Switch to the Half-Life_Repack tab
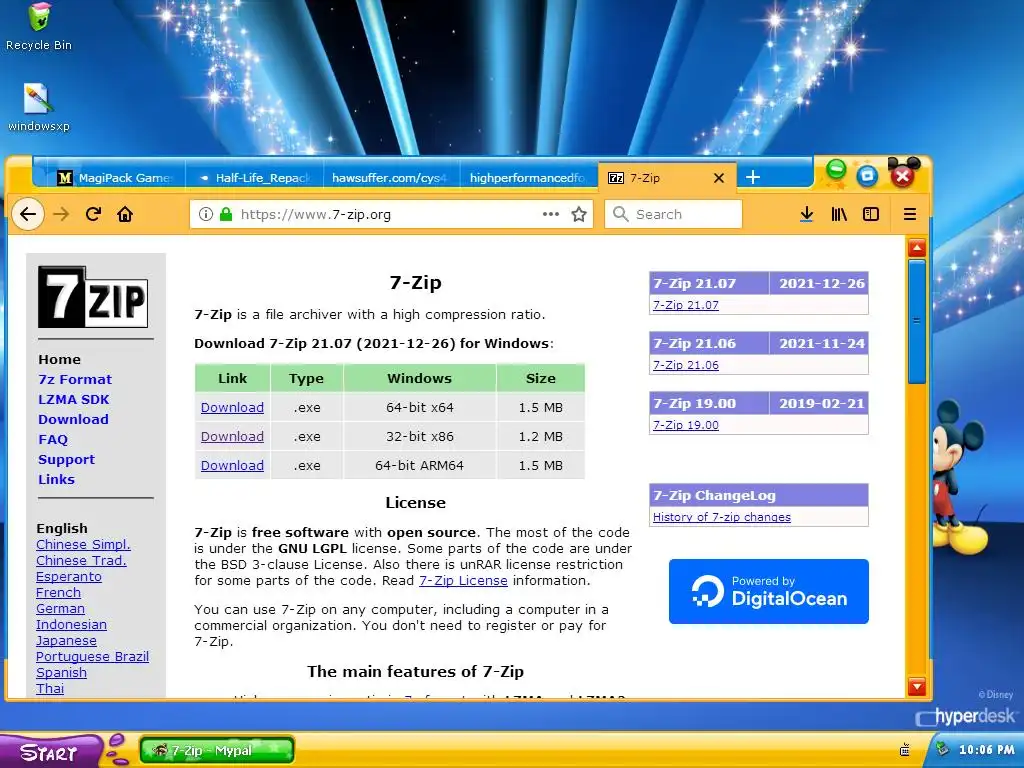Image resolution: width=1024 pixels, height=768 pixels. click(x=255, y=178)
